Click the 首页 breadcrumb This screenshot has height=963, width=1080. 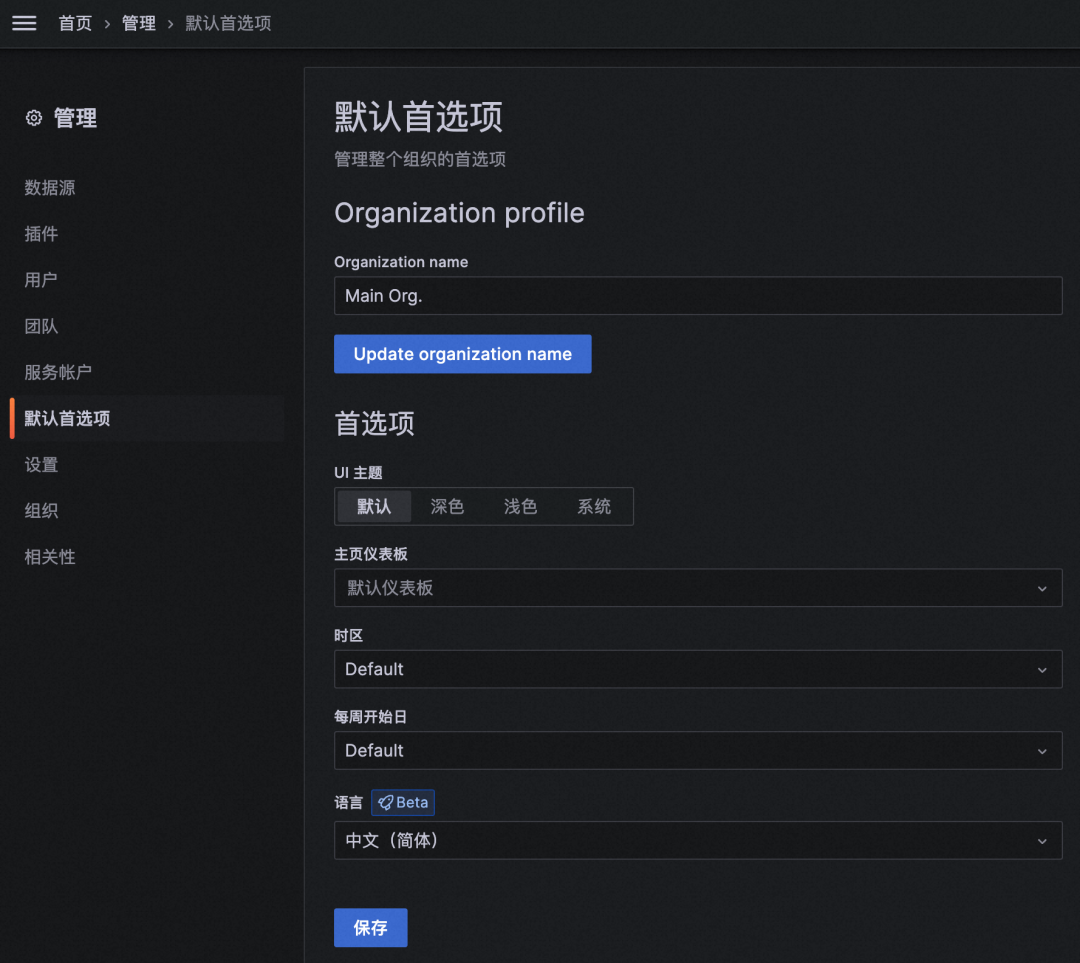pyautogui.click(x=75, y=23)
